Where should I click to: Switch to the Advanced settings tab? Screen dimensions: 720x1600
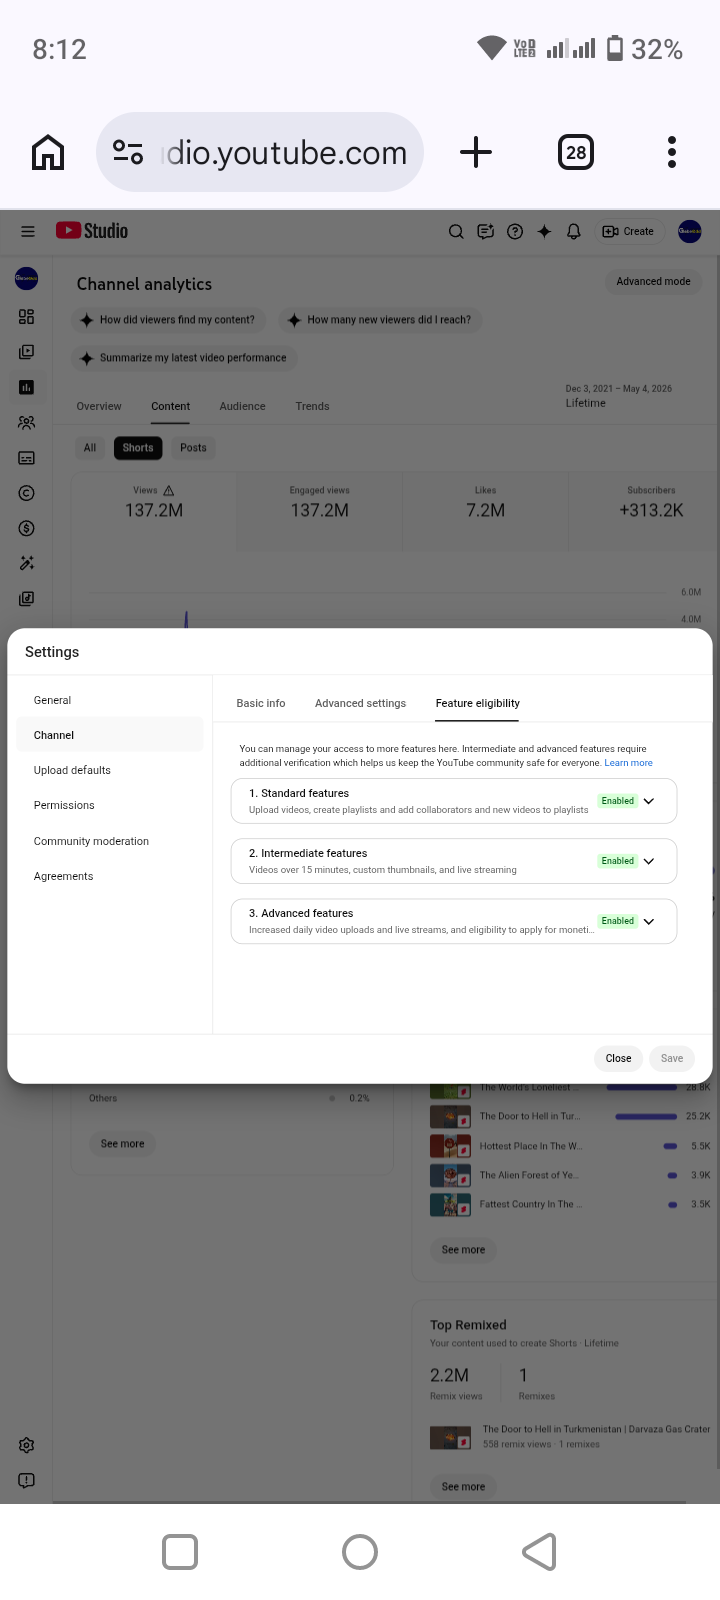360,703
